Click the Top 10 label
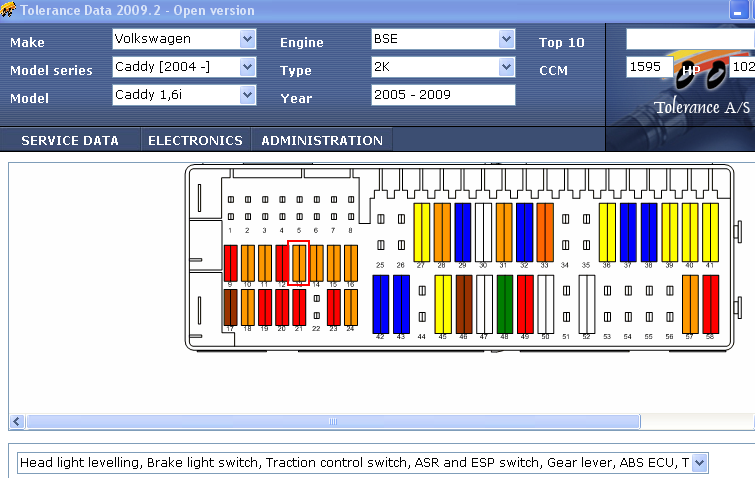 (x=561, y=42)
